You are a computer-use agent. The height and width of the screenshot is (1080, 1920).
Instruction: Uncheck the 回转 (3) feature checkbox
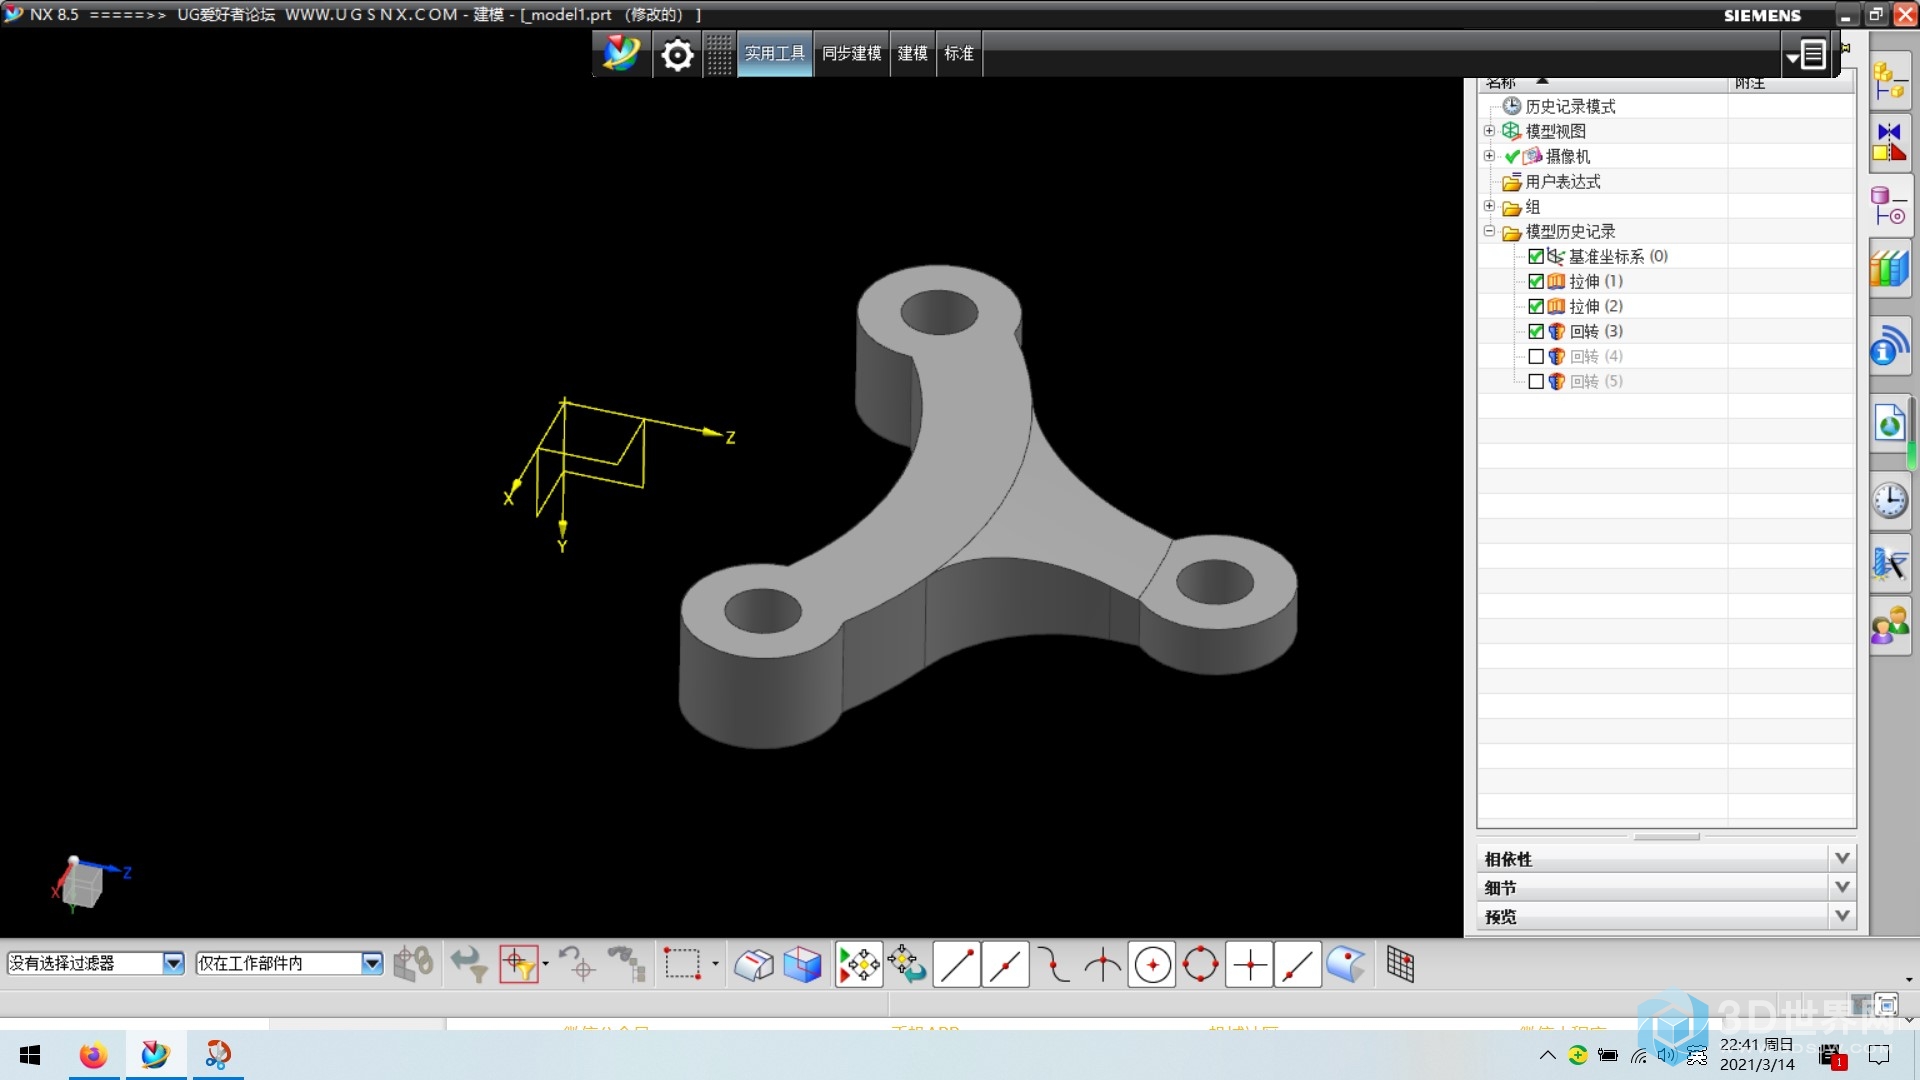click(1535, 331)
